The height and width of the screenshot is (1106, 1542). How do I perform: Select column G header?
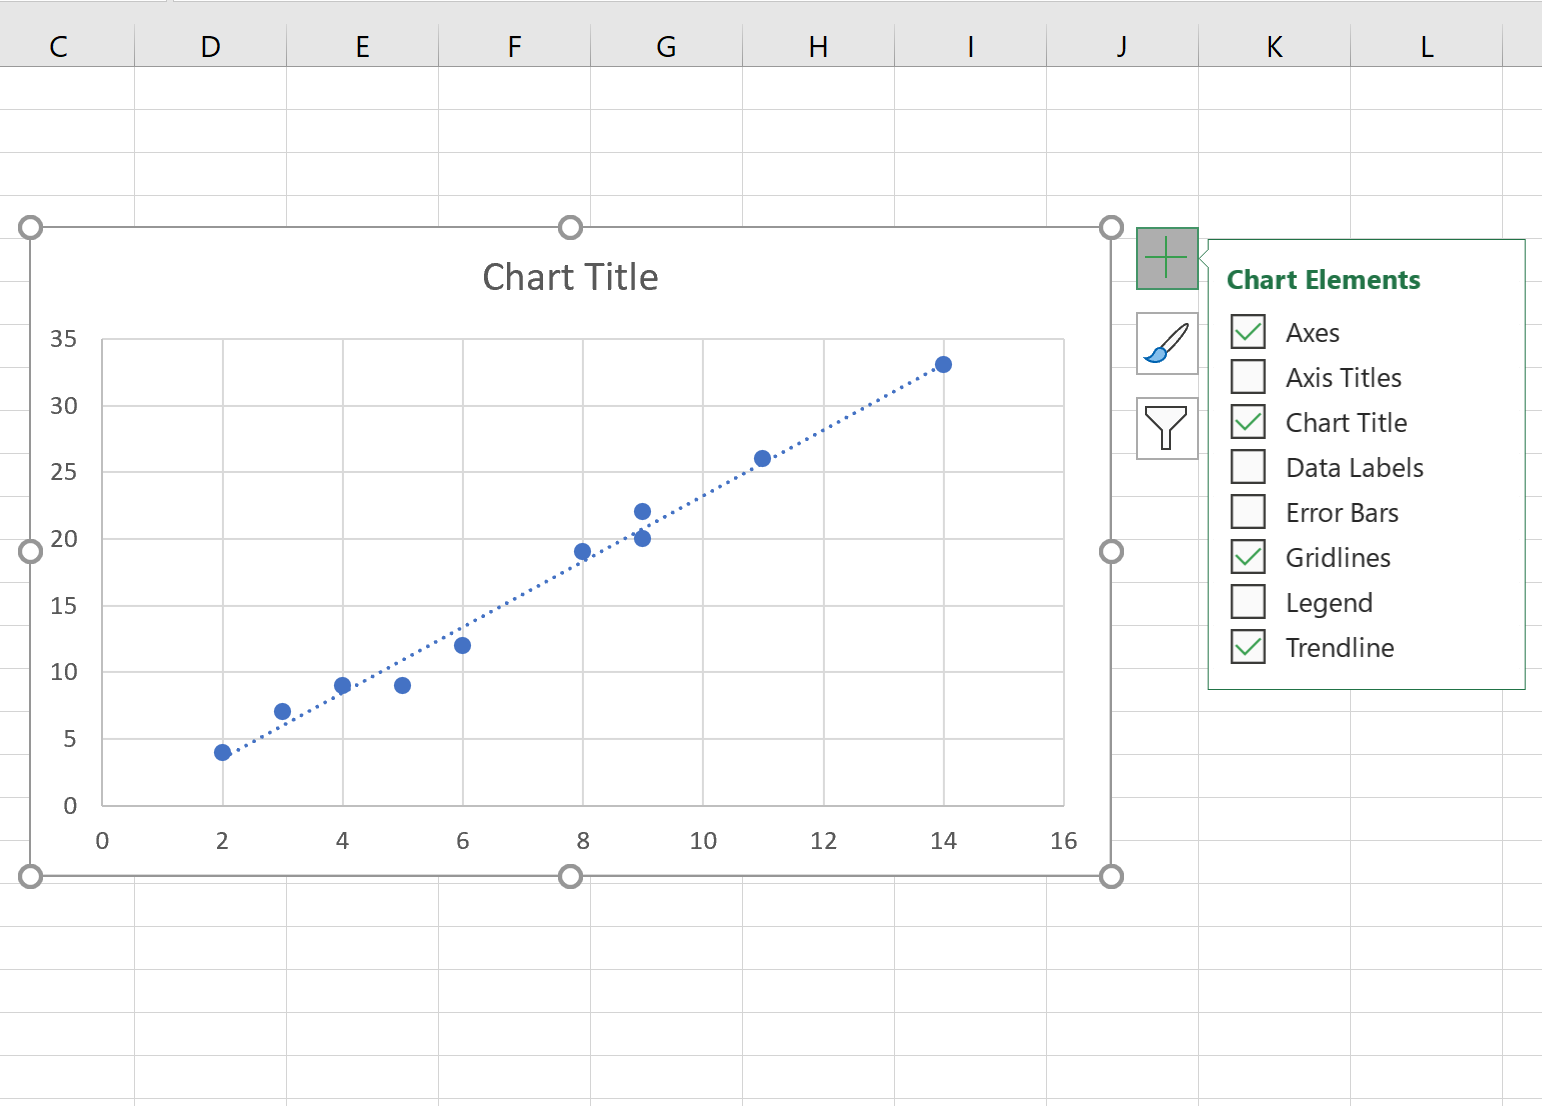(x=666, y=46)
